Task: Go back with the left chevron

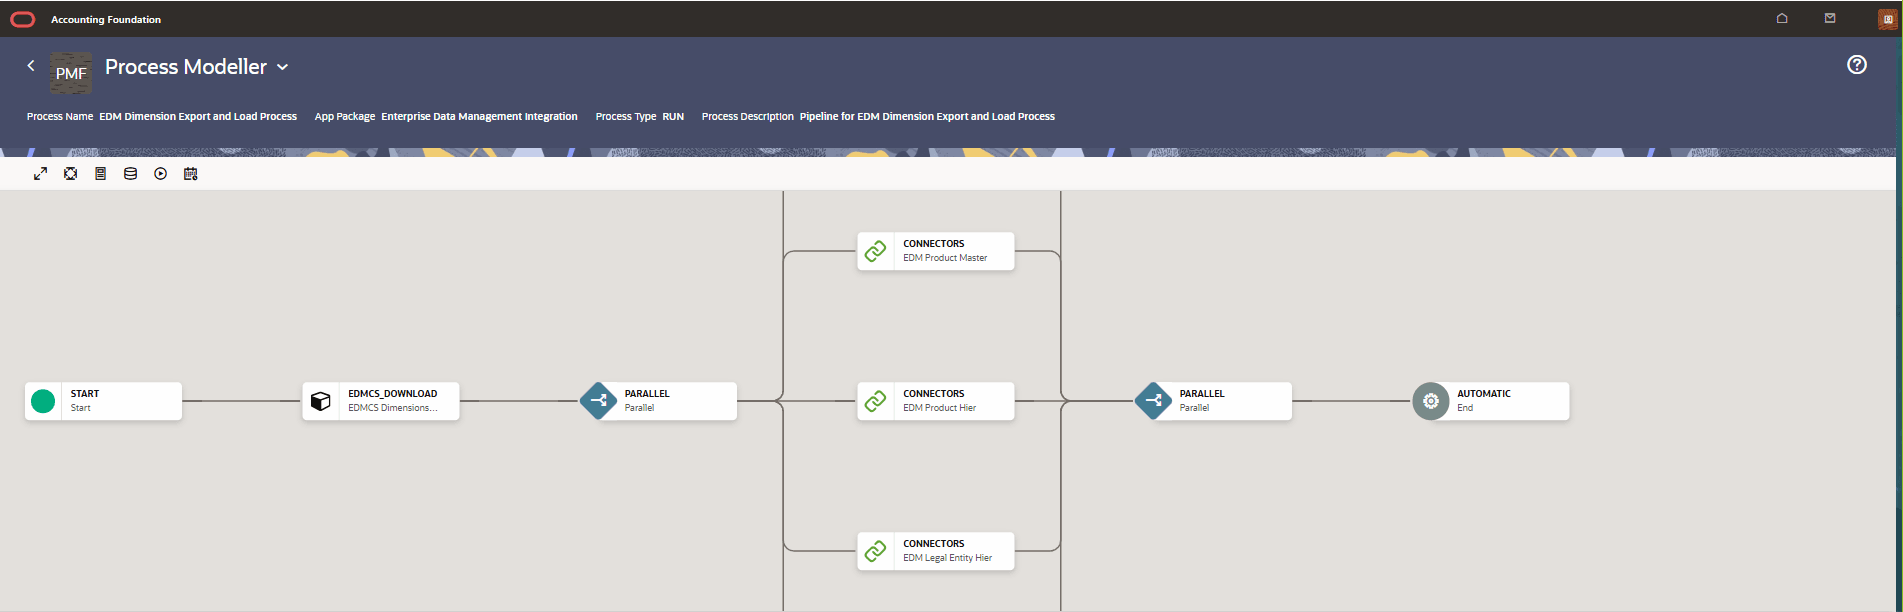Action: (x=31, y=65)
